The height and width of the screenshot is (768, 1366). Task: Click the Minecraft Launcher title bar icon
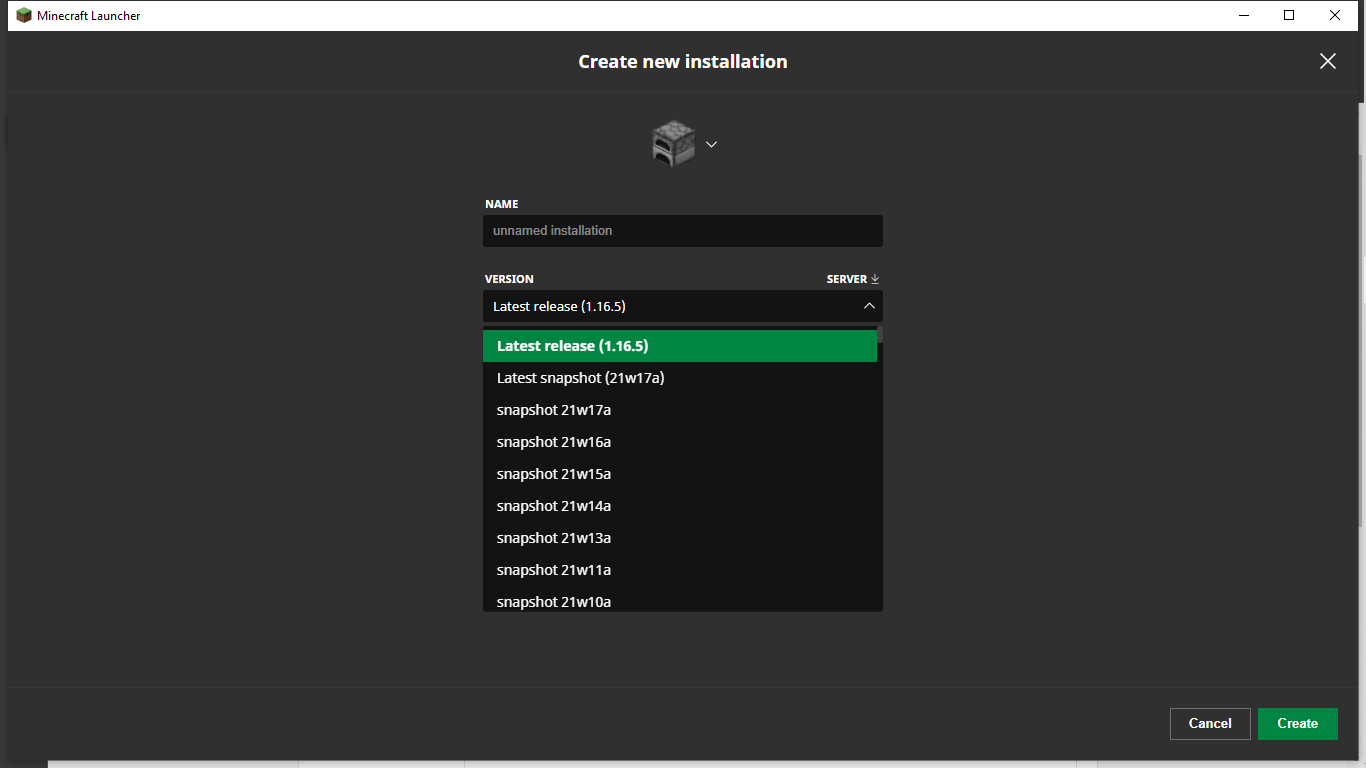(24, 15)
